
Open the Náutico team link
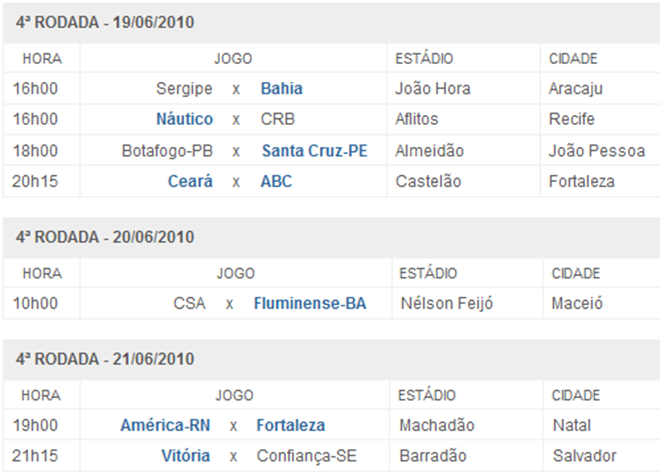tap(184, 119)
